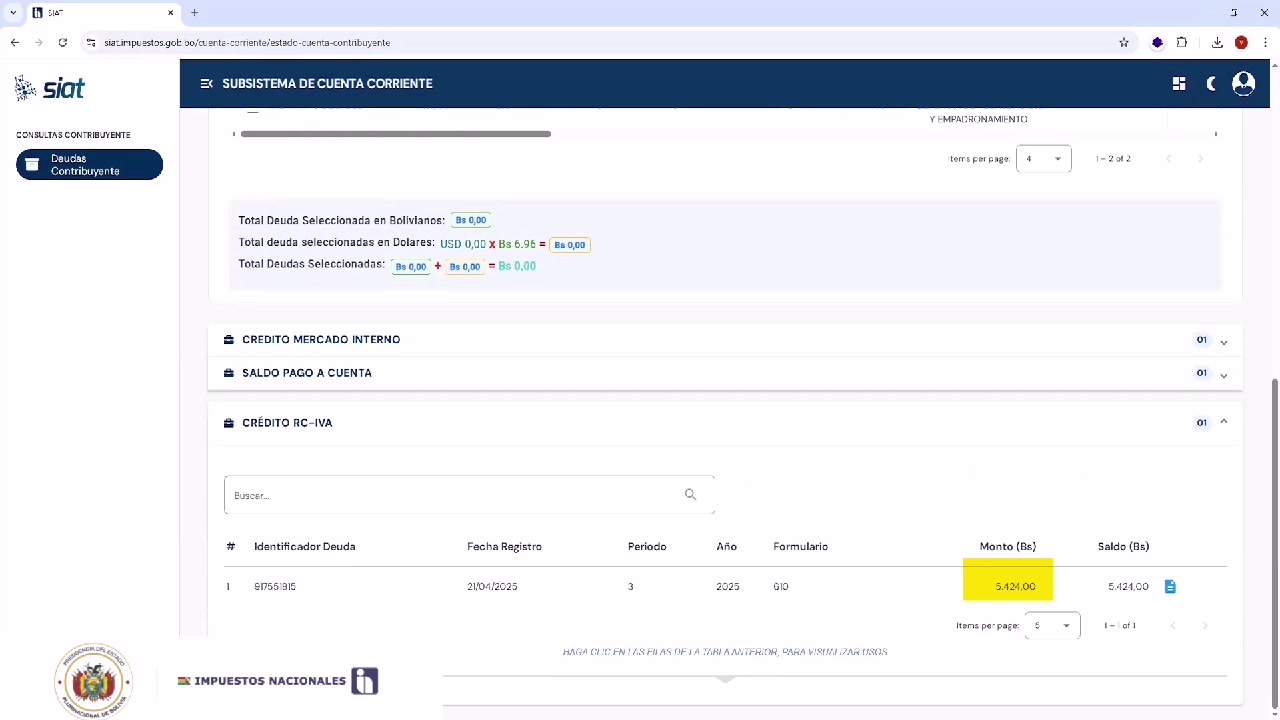Click the horizontal scrollbar of the upper table
The image size is (1280, 720).
point(396,134)
